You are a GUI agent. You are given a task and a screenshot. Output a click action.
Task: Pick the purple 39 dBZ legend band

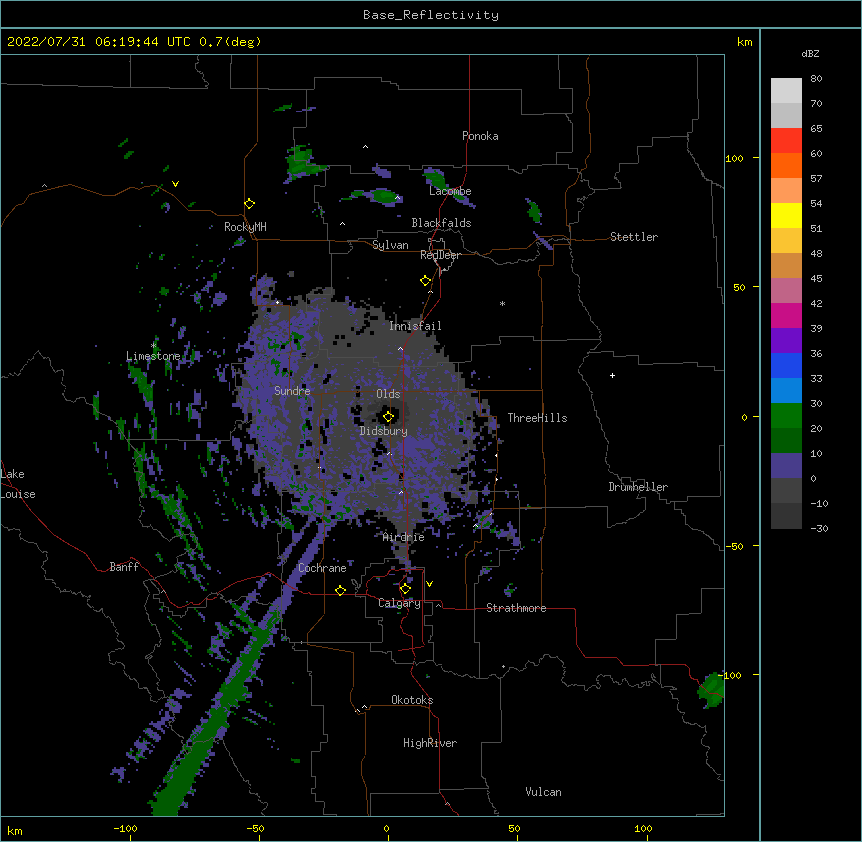pyautogui.click(x=786, y=341)
